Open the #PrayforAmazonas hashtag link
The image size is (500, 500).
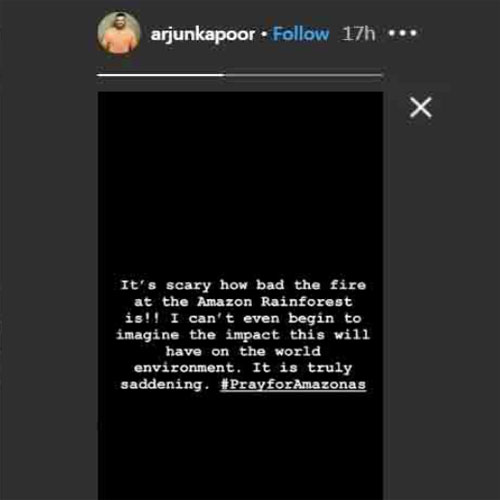click(293, 385)
